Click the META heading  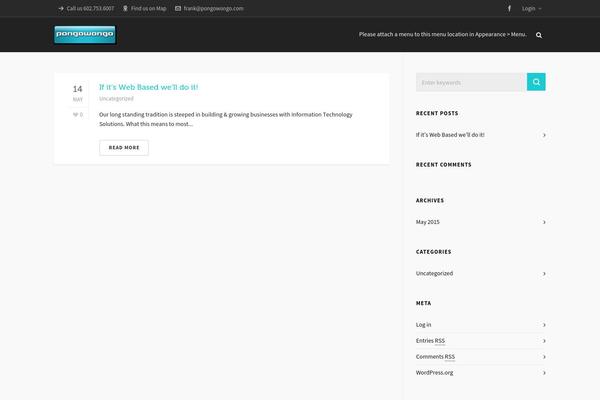[x=424, y=303]
